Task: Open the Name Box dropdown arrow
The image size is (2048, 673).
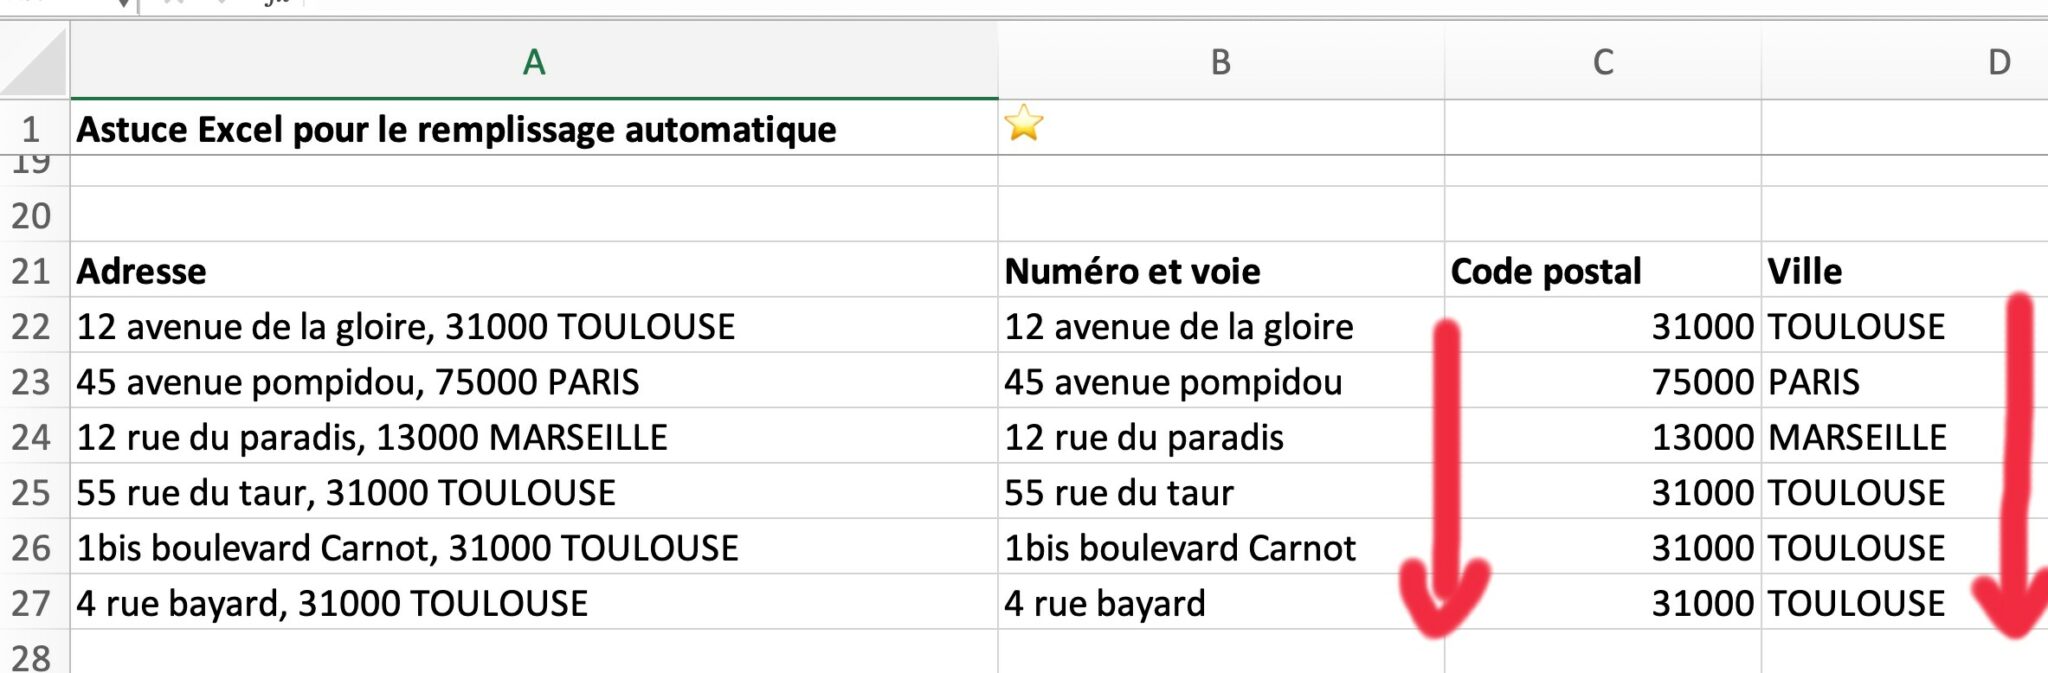Action: point(123,4)
